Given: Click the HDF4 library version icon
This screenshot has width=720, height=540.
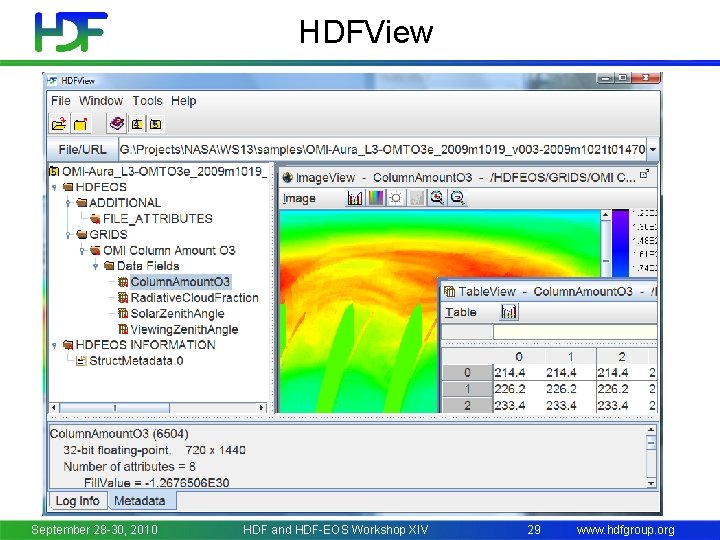Looking at the screenshot, I should coord(137,124).
